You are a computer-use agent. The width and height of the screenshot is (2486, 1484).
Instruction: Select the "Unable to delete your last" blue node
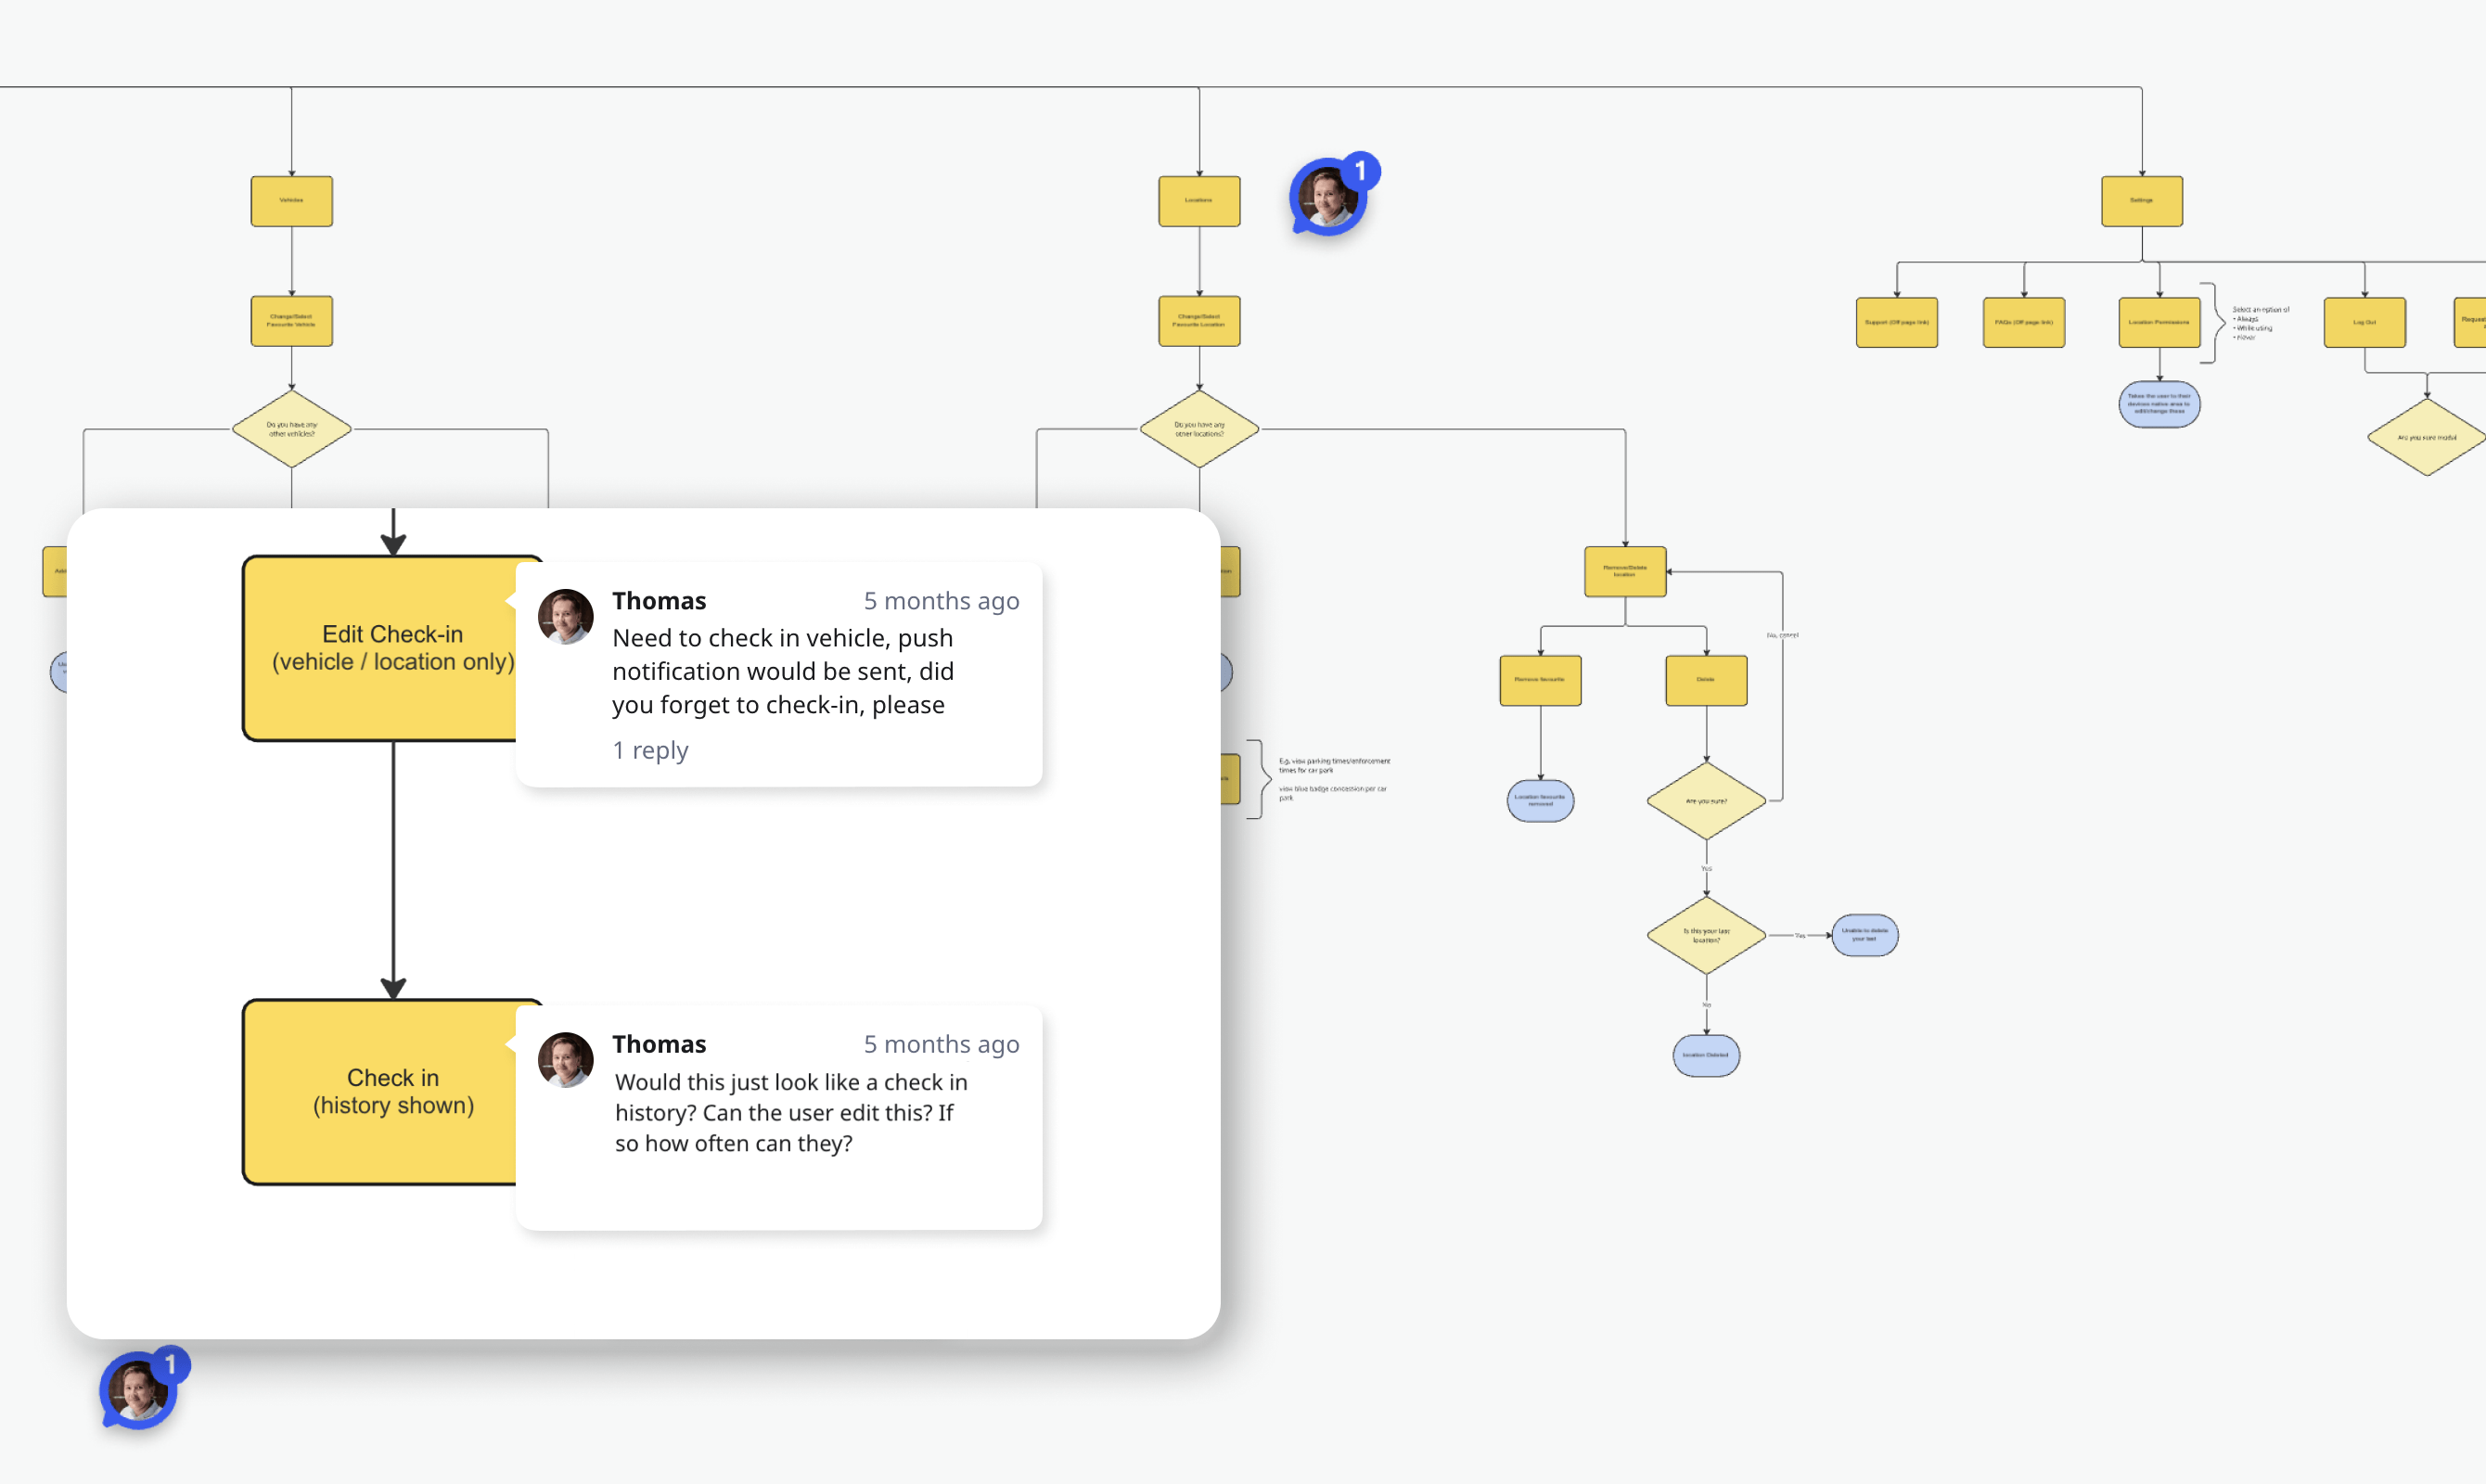1864,935
